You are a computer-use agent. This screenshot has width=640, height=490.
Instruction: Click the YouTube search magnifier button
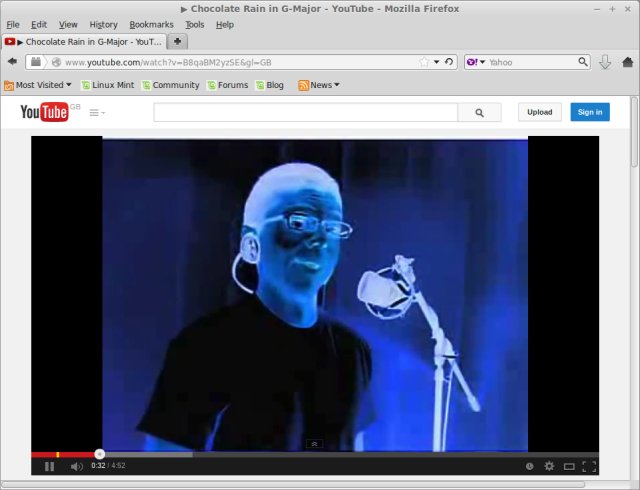coord(479,112)
